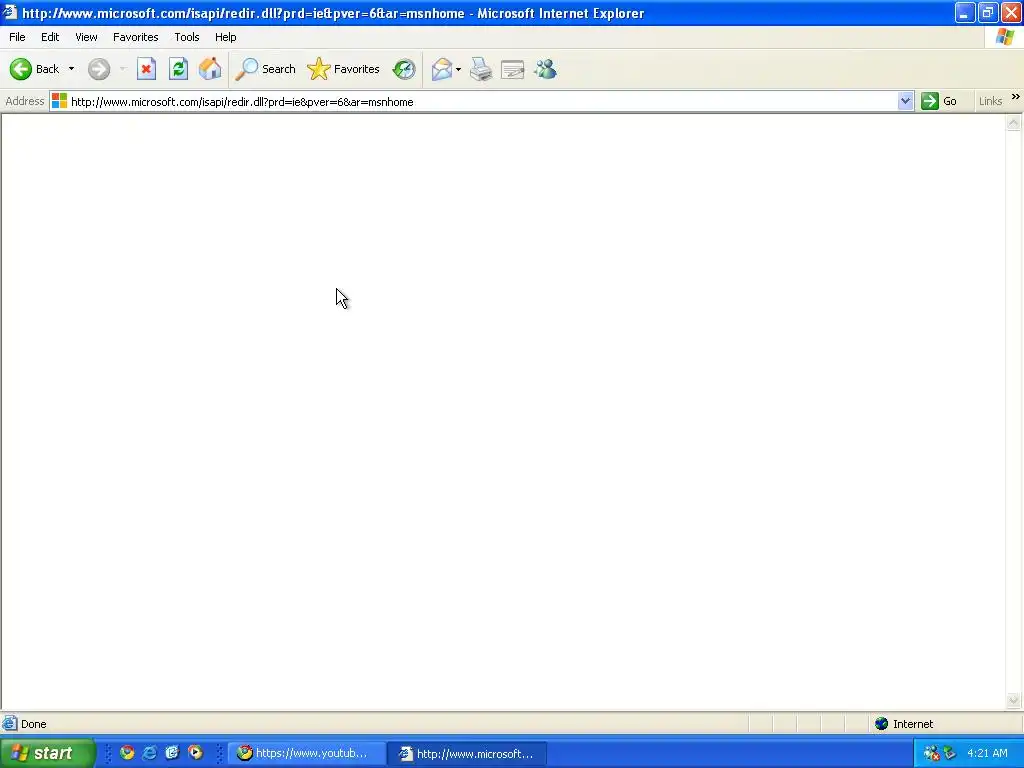
Task: Open the Forward history dropdown arrow
Action: point(122,69)
